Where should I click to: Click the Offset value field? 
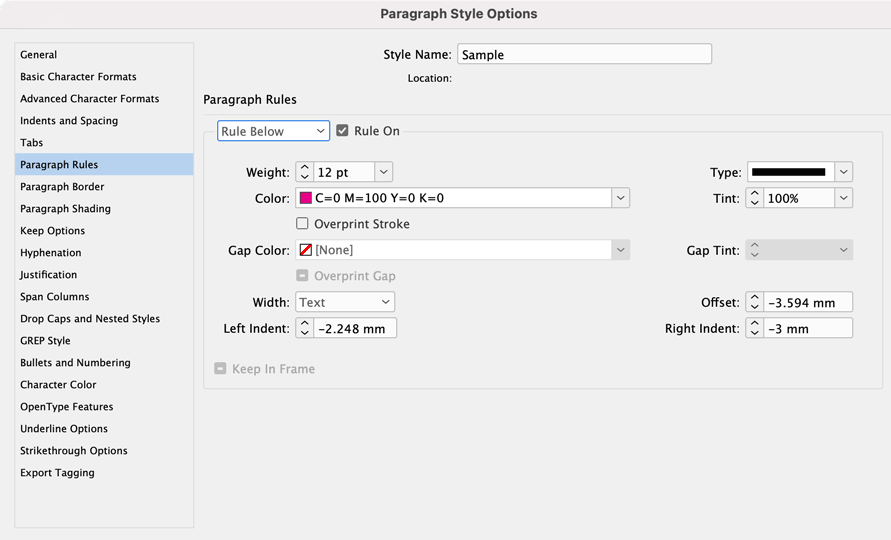coord(808,302)
